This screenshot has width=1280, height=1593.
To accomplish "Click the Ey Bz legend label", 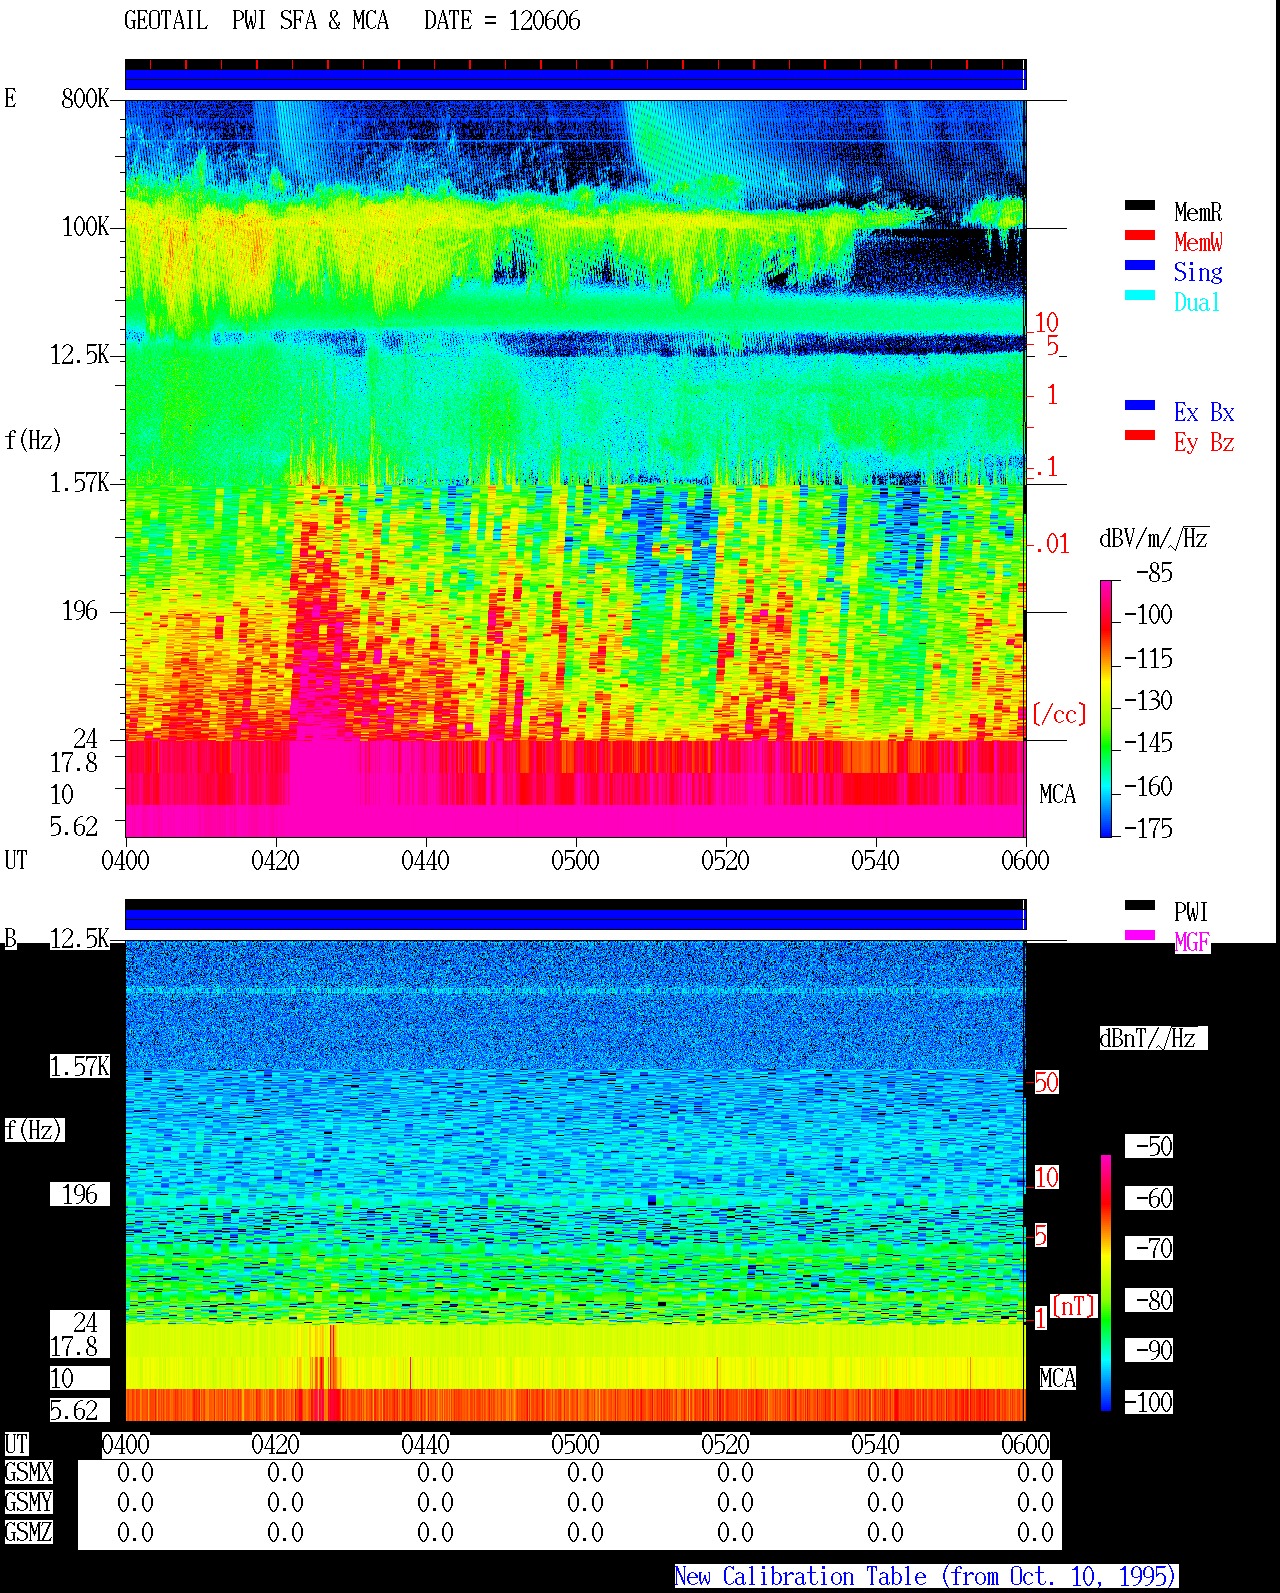I will tap(1204, 442).
